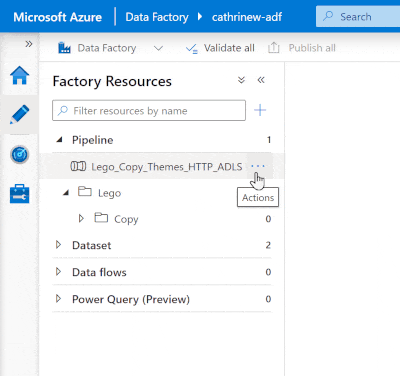This screenshot has width=400, height=376.
Task: Click the Data Factory factory icon
Action: [64, 48]
